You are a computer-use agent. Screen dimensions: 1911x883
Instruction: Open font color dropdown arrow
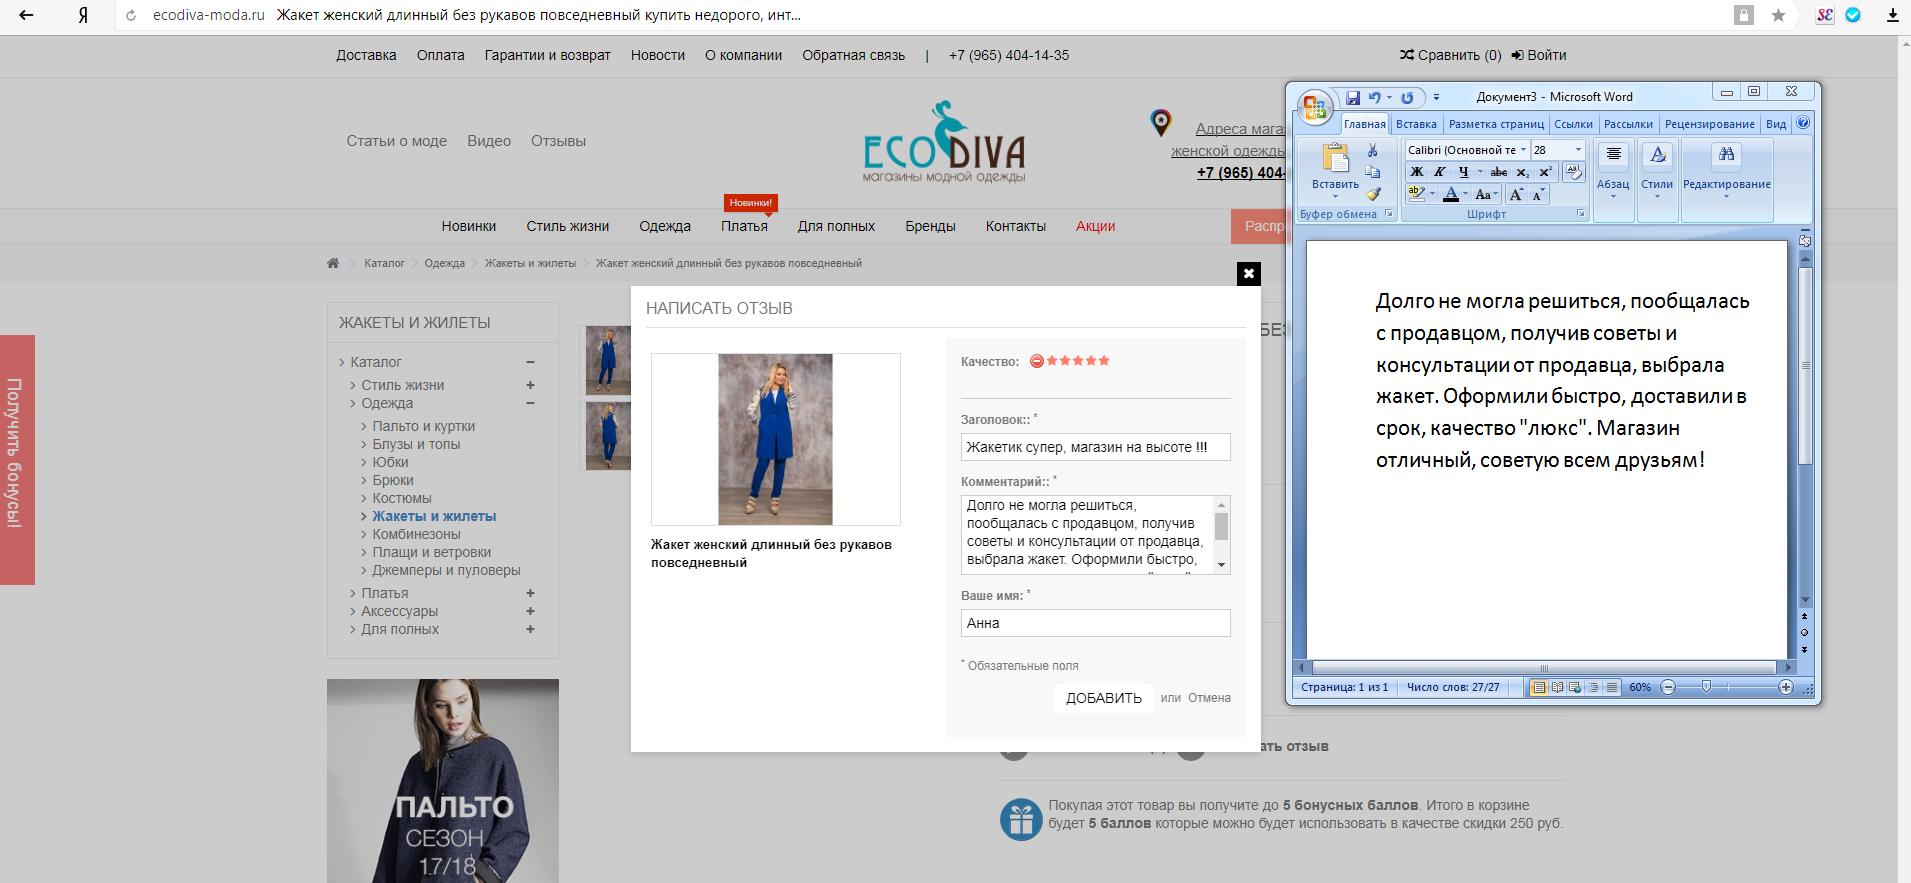pyautogui.click(x=1466, y=194)
